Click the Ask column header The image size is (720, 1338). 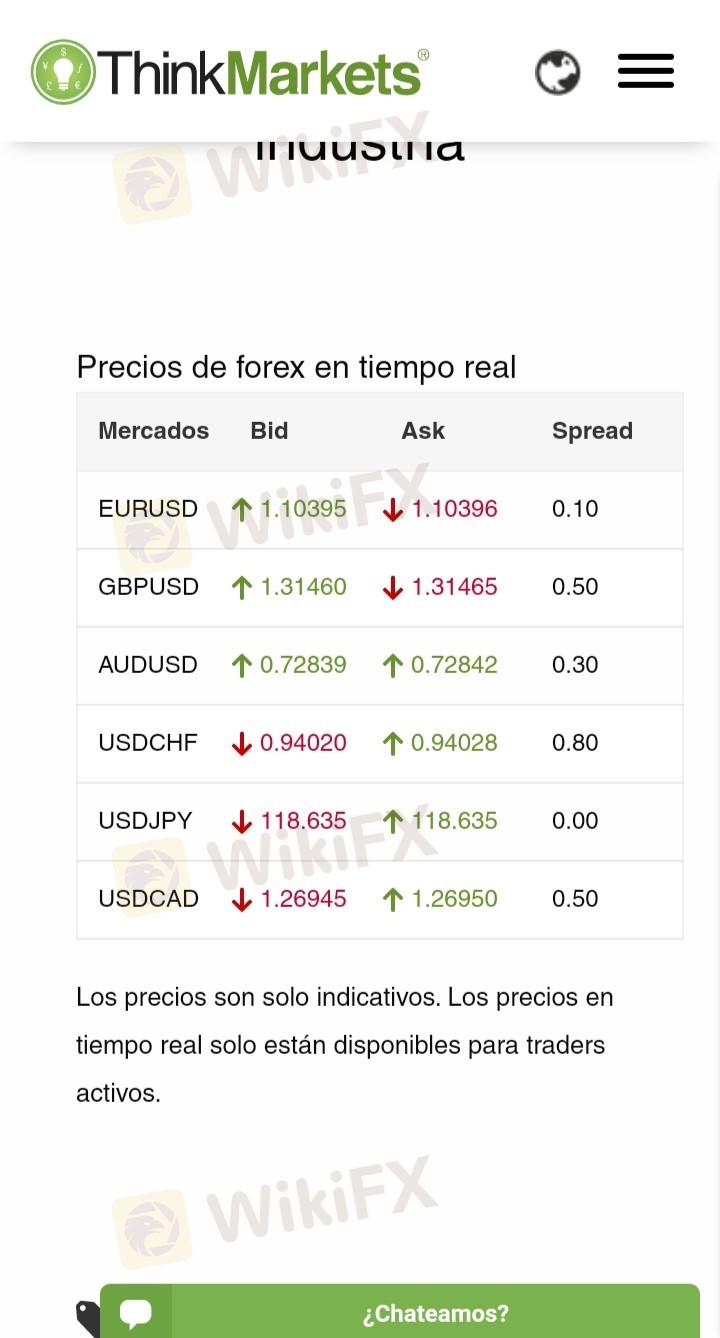423,431
